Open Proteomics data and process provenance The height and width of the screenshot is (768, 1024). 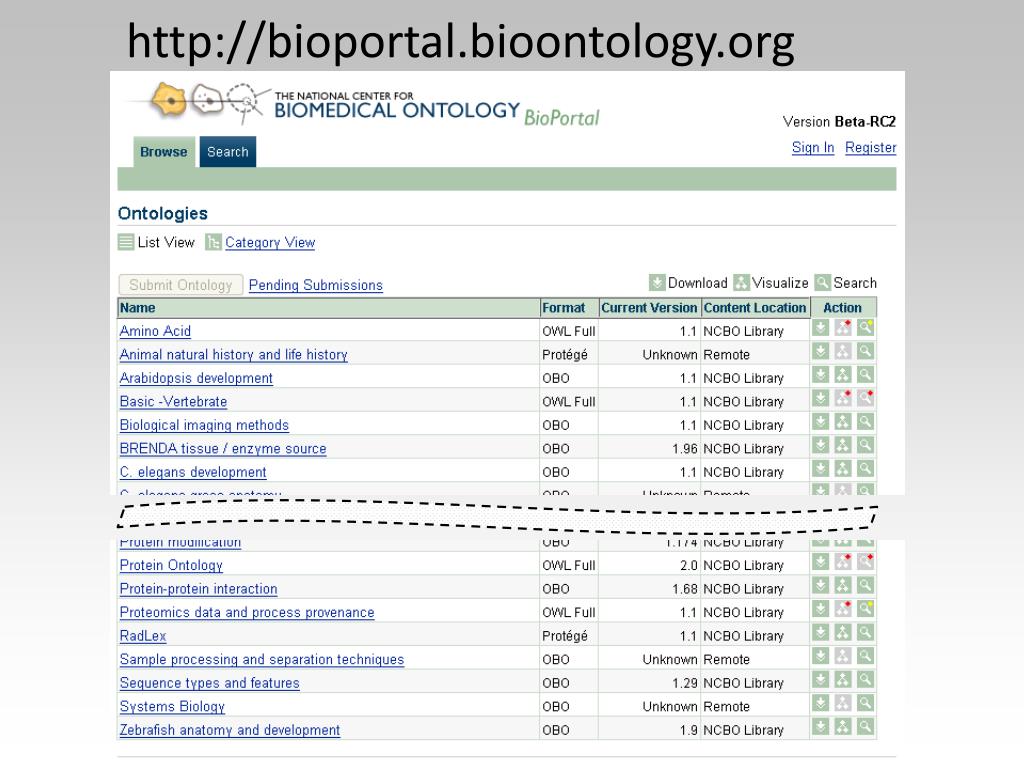click(x=248, y=613)
